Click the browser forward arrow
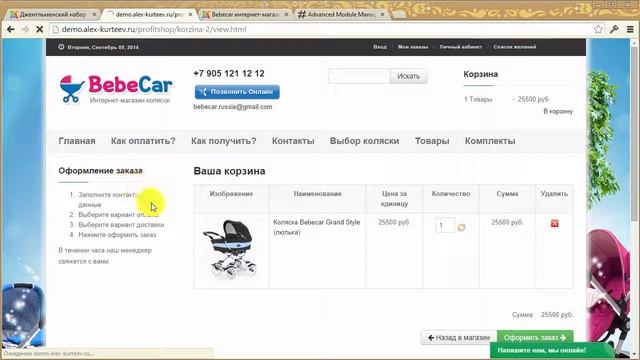 25,29
